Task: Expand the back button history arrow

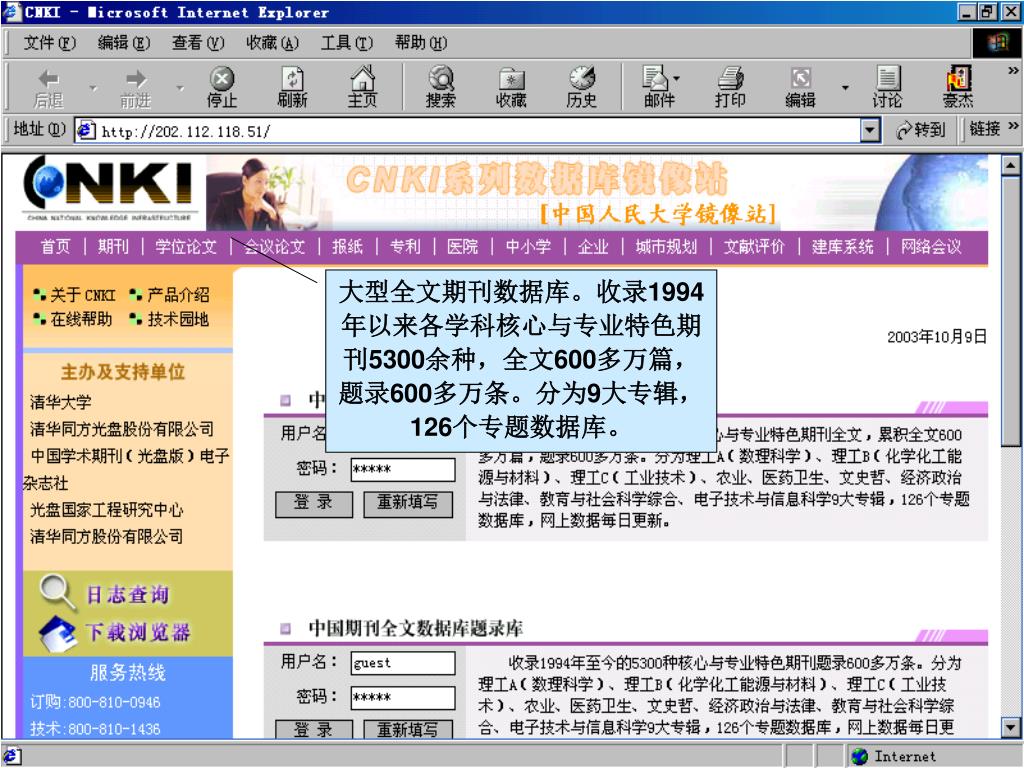Action: (x=92, y=88)
